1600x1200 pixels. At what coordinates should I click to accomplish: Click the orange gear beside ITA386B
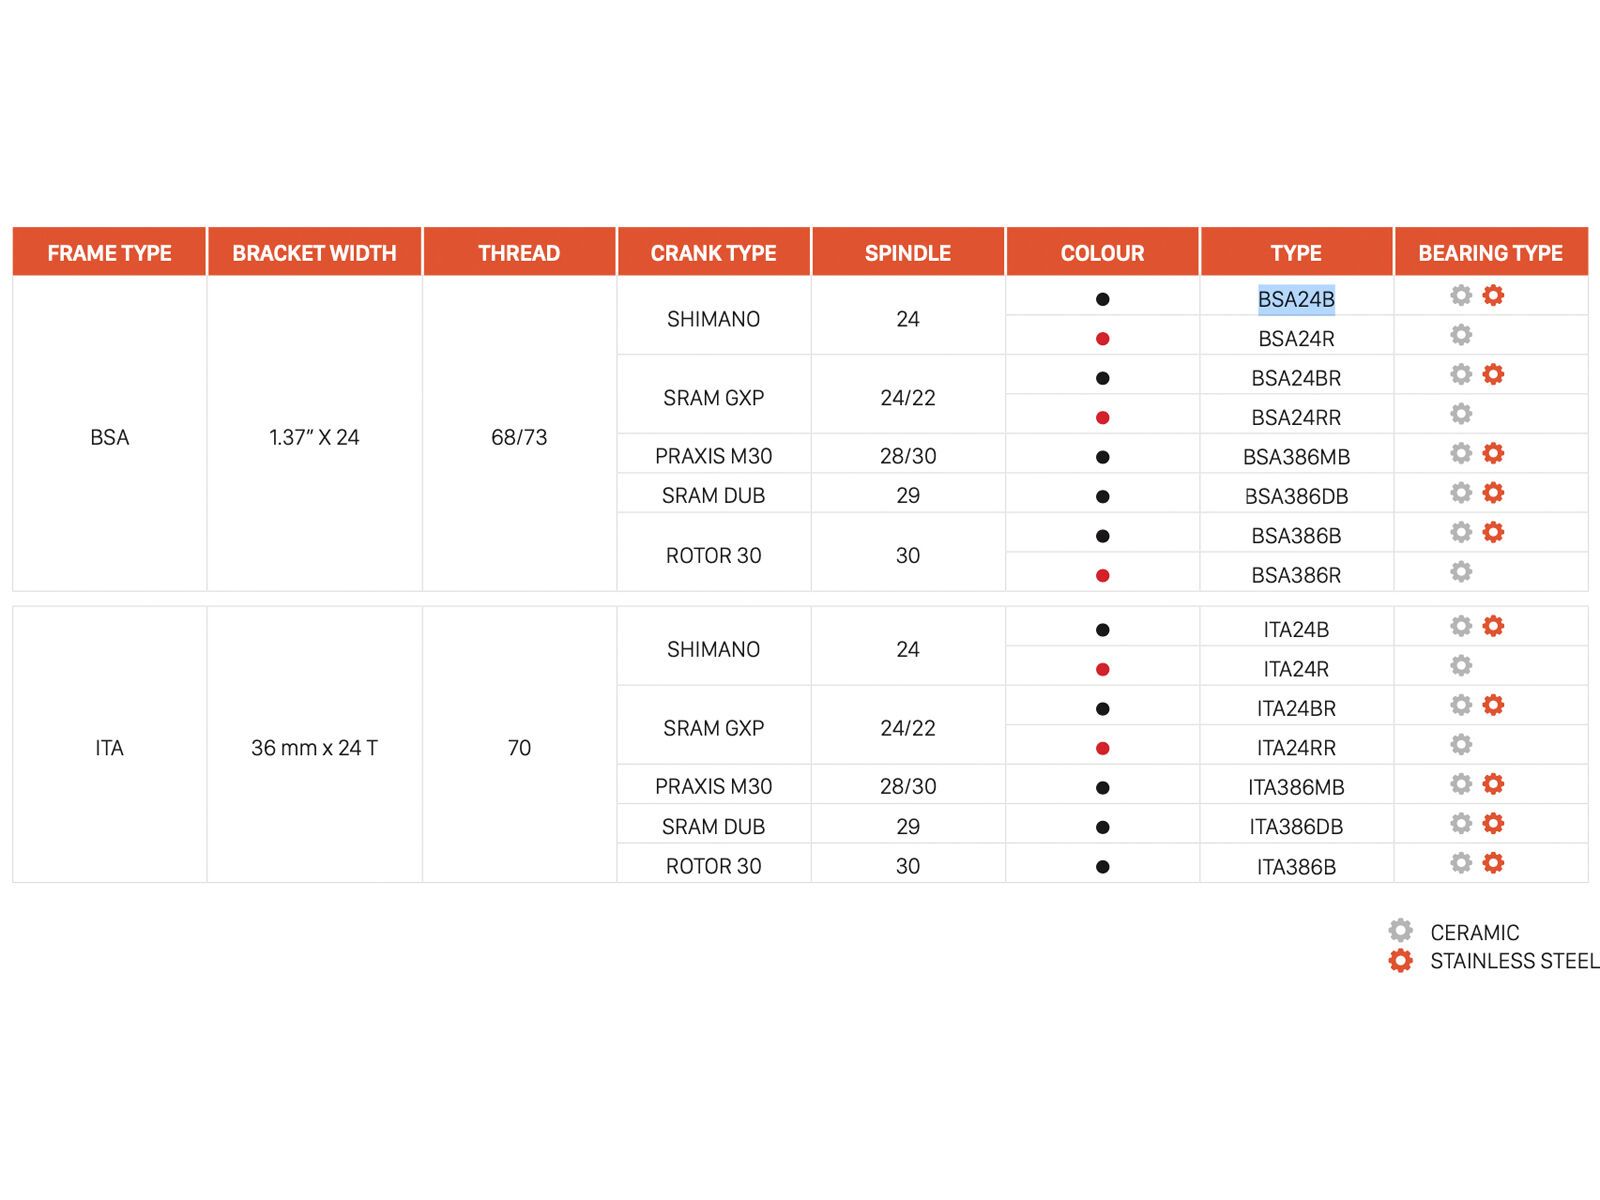(x=1493, y=863)
